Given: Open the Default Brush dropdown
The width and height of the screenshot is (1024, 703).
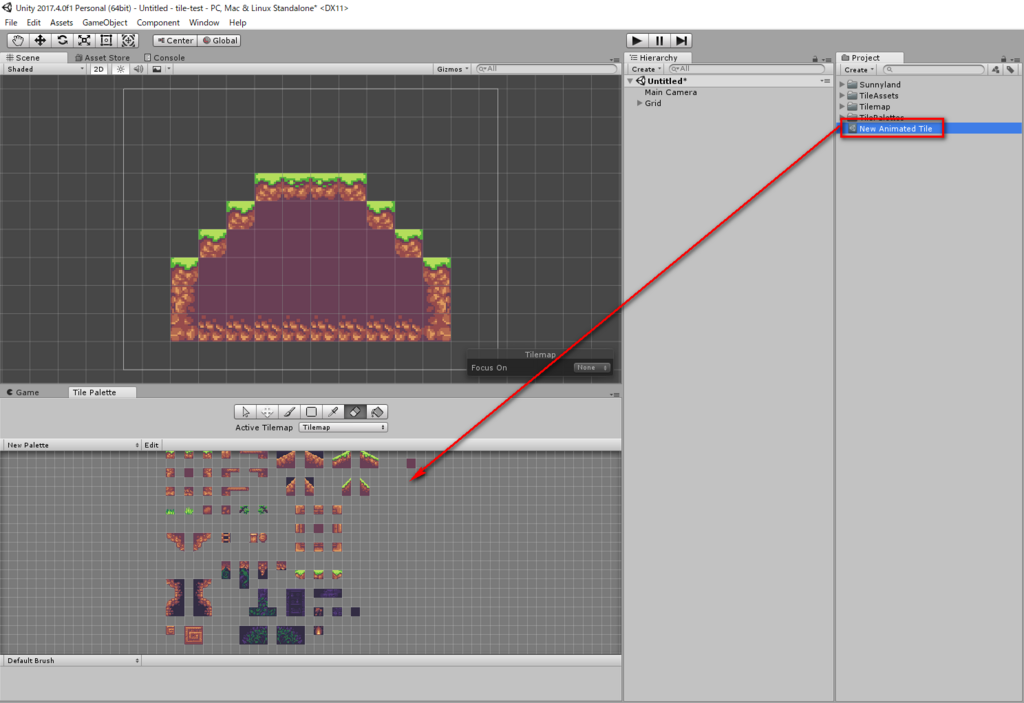Looking at the screenshot, I should [72, 661].
